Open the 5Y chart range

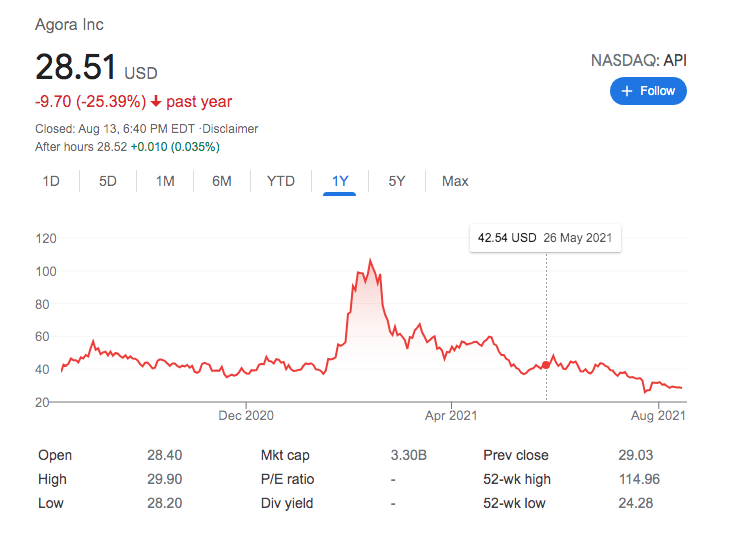coord(396,181)
